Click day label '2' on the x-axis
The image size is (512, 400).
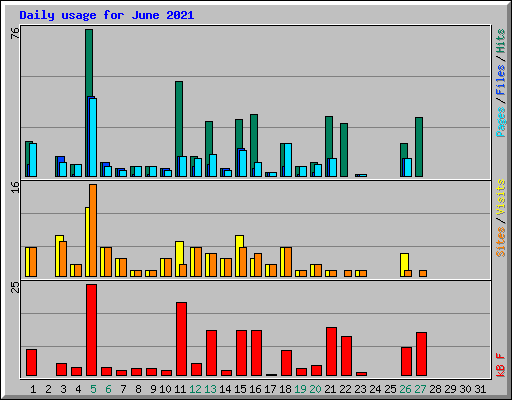(48, 389)
